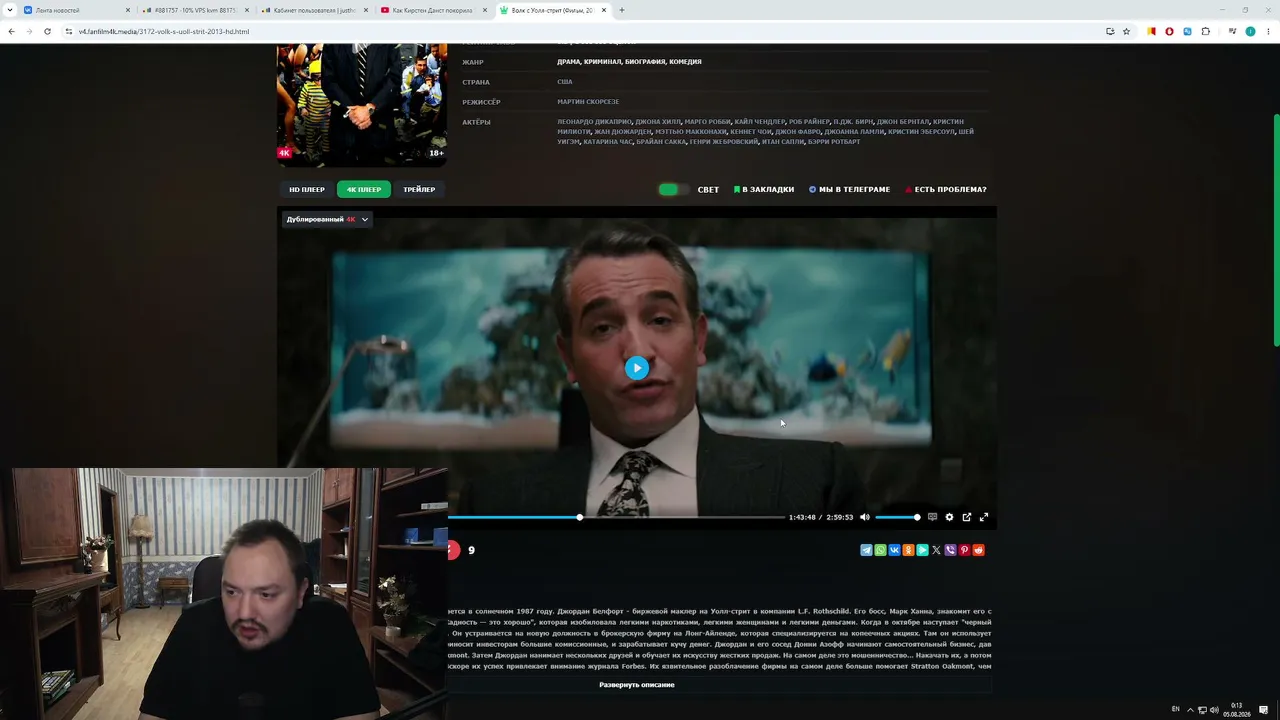Viewport: 1280px width, 720px height.
Task: Click the МАРТИН СКОРСЕЗЕ director link
Action: (588, 102)
